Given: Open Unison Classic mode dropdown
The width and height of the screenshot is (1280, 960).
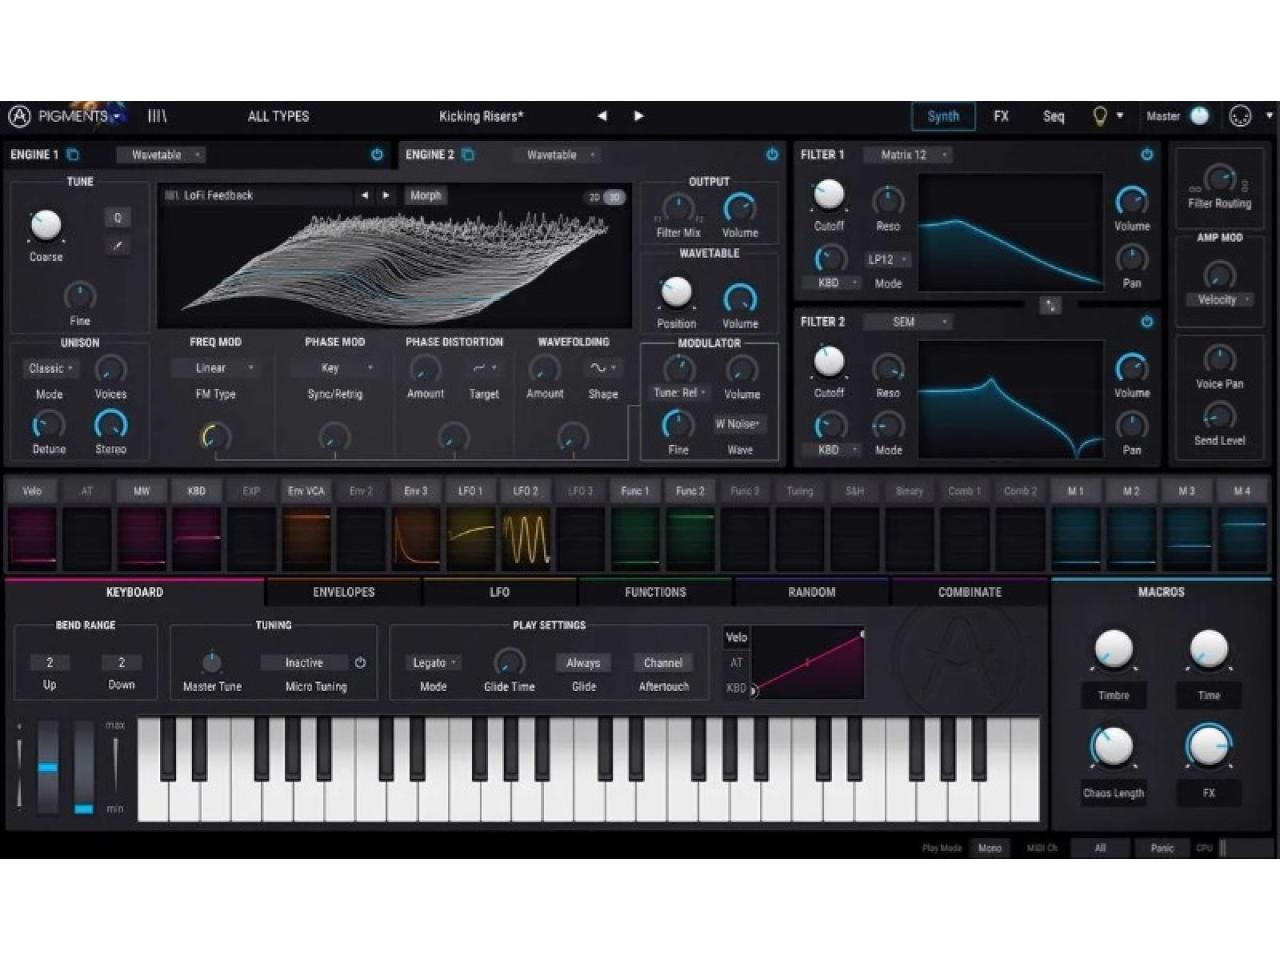Looking at the screenshot, I should pos(50,369).
